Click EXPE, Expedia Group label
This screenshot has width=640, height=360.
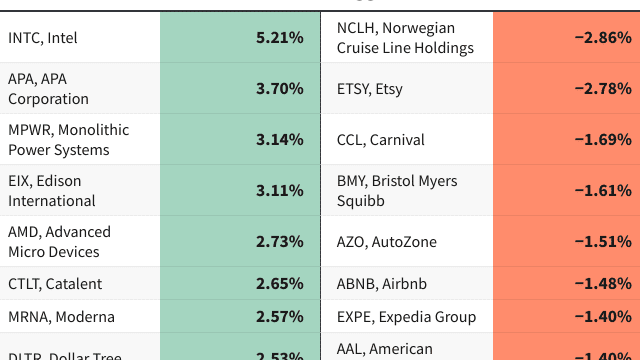tap(407, 317)
